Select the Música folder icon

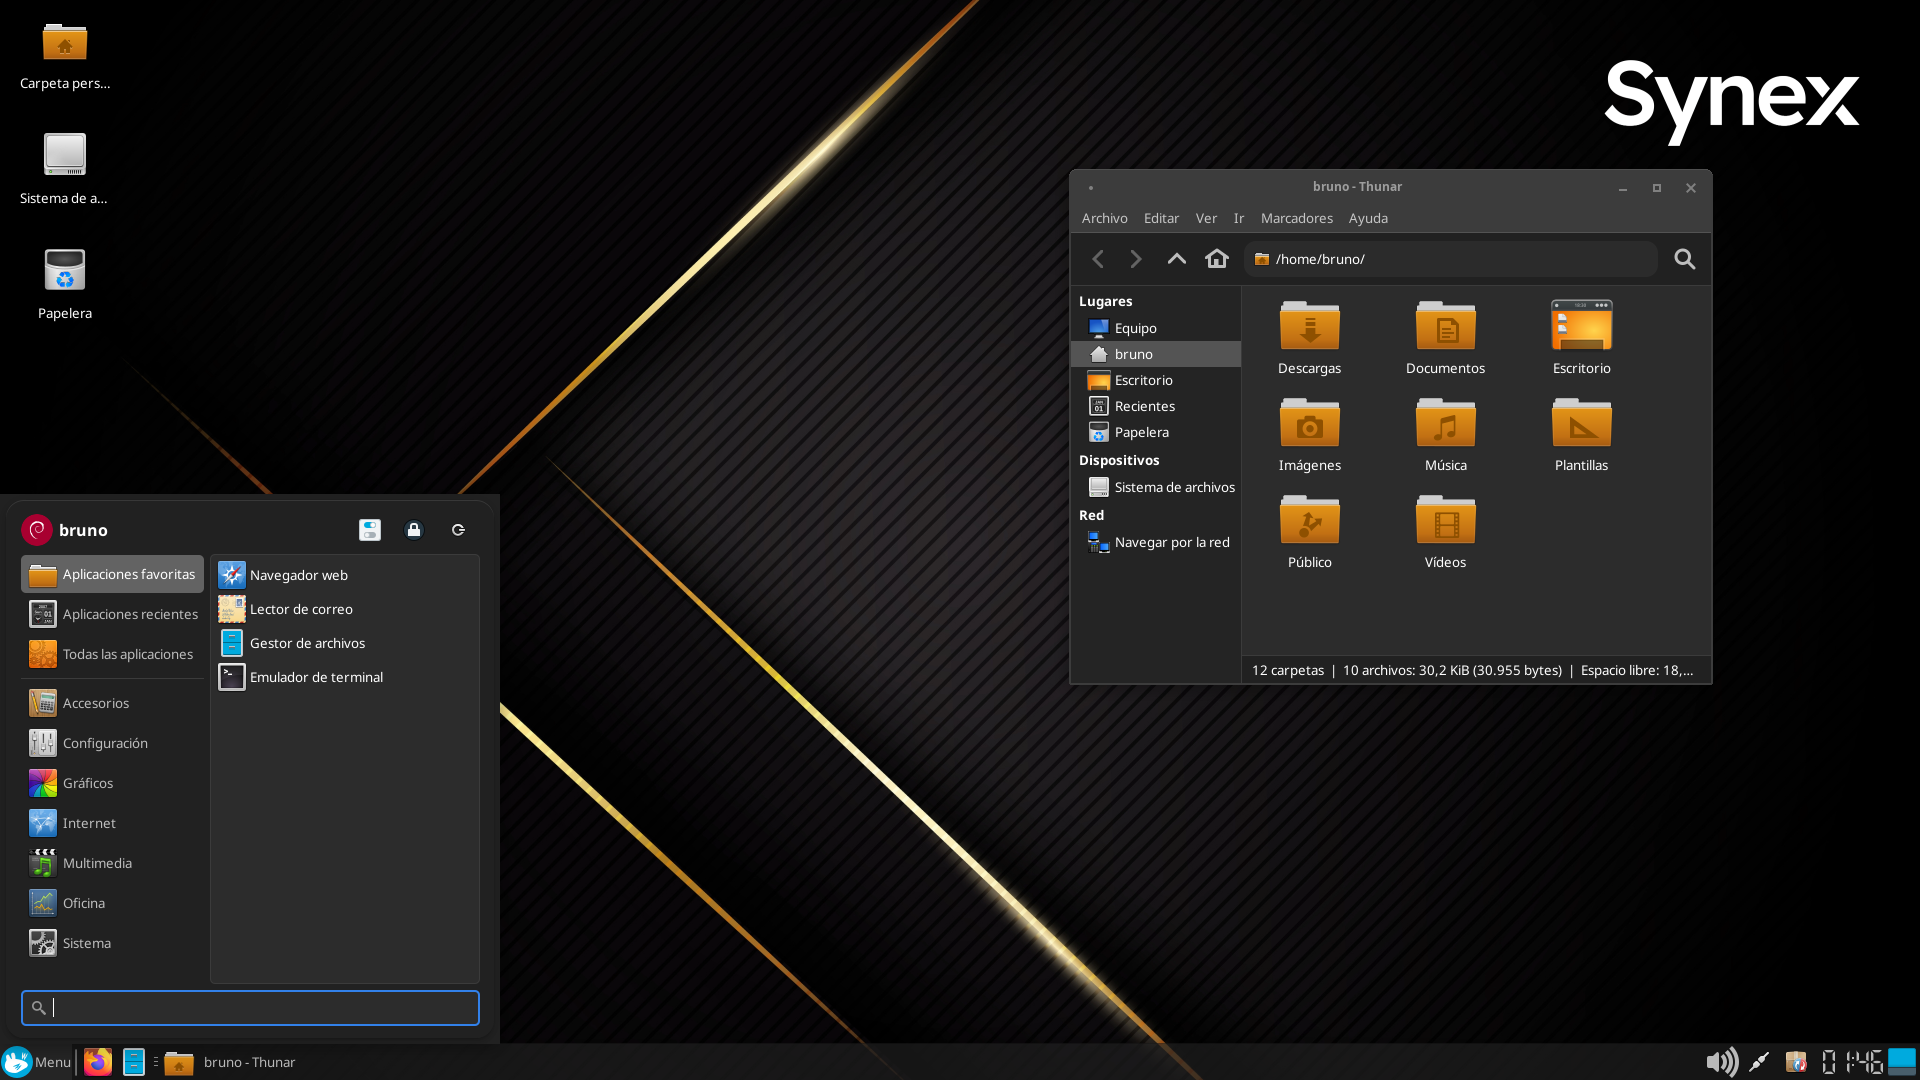point(1445,424)
